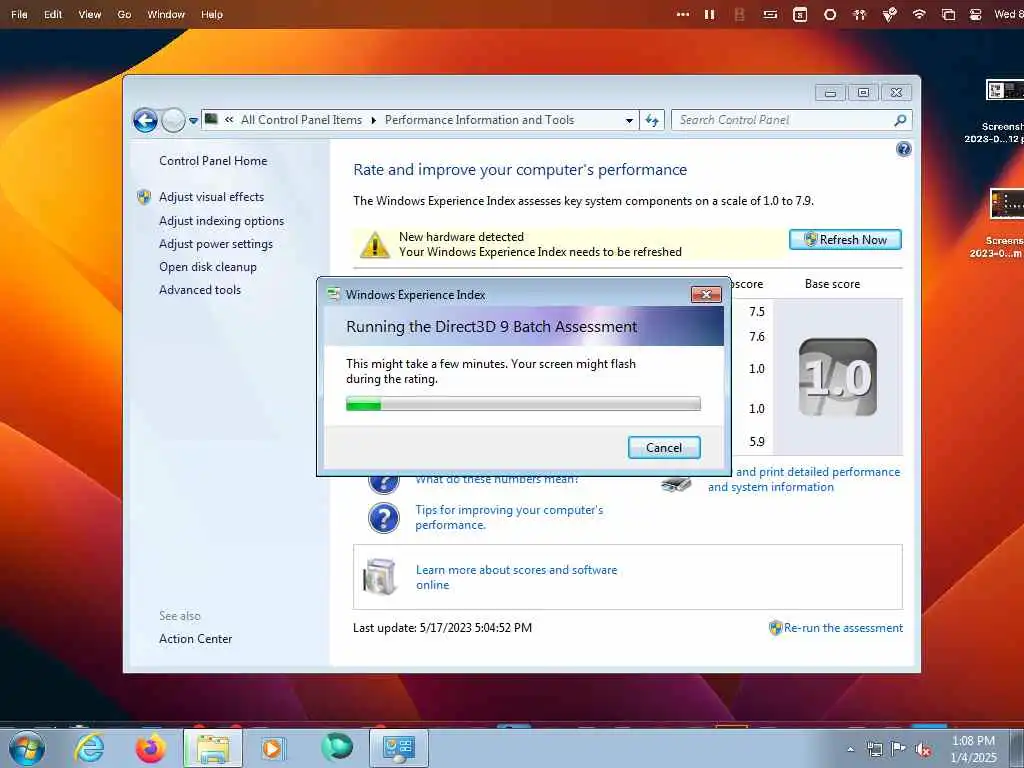Click the muted volume speaker icon

pos(923,750)
